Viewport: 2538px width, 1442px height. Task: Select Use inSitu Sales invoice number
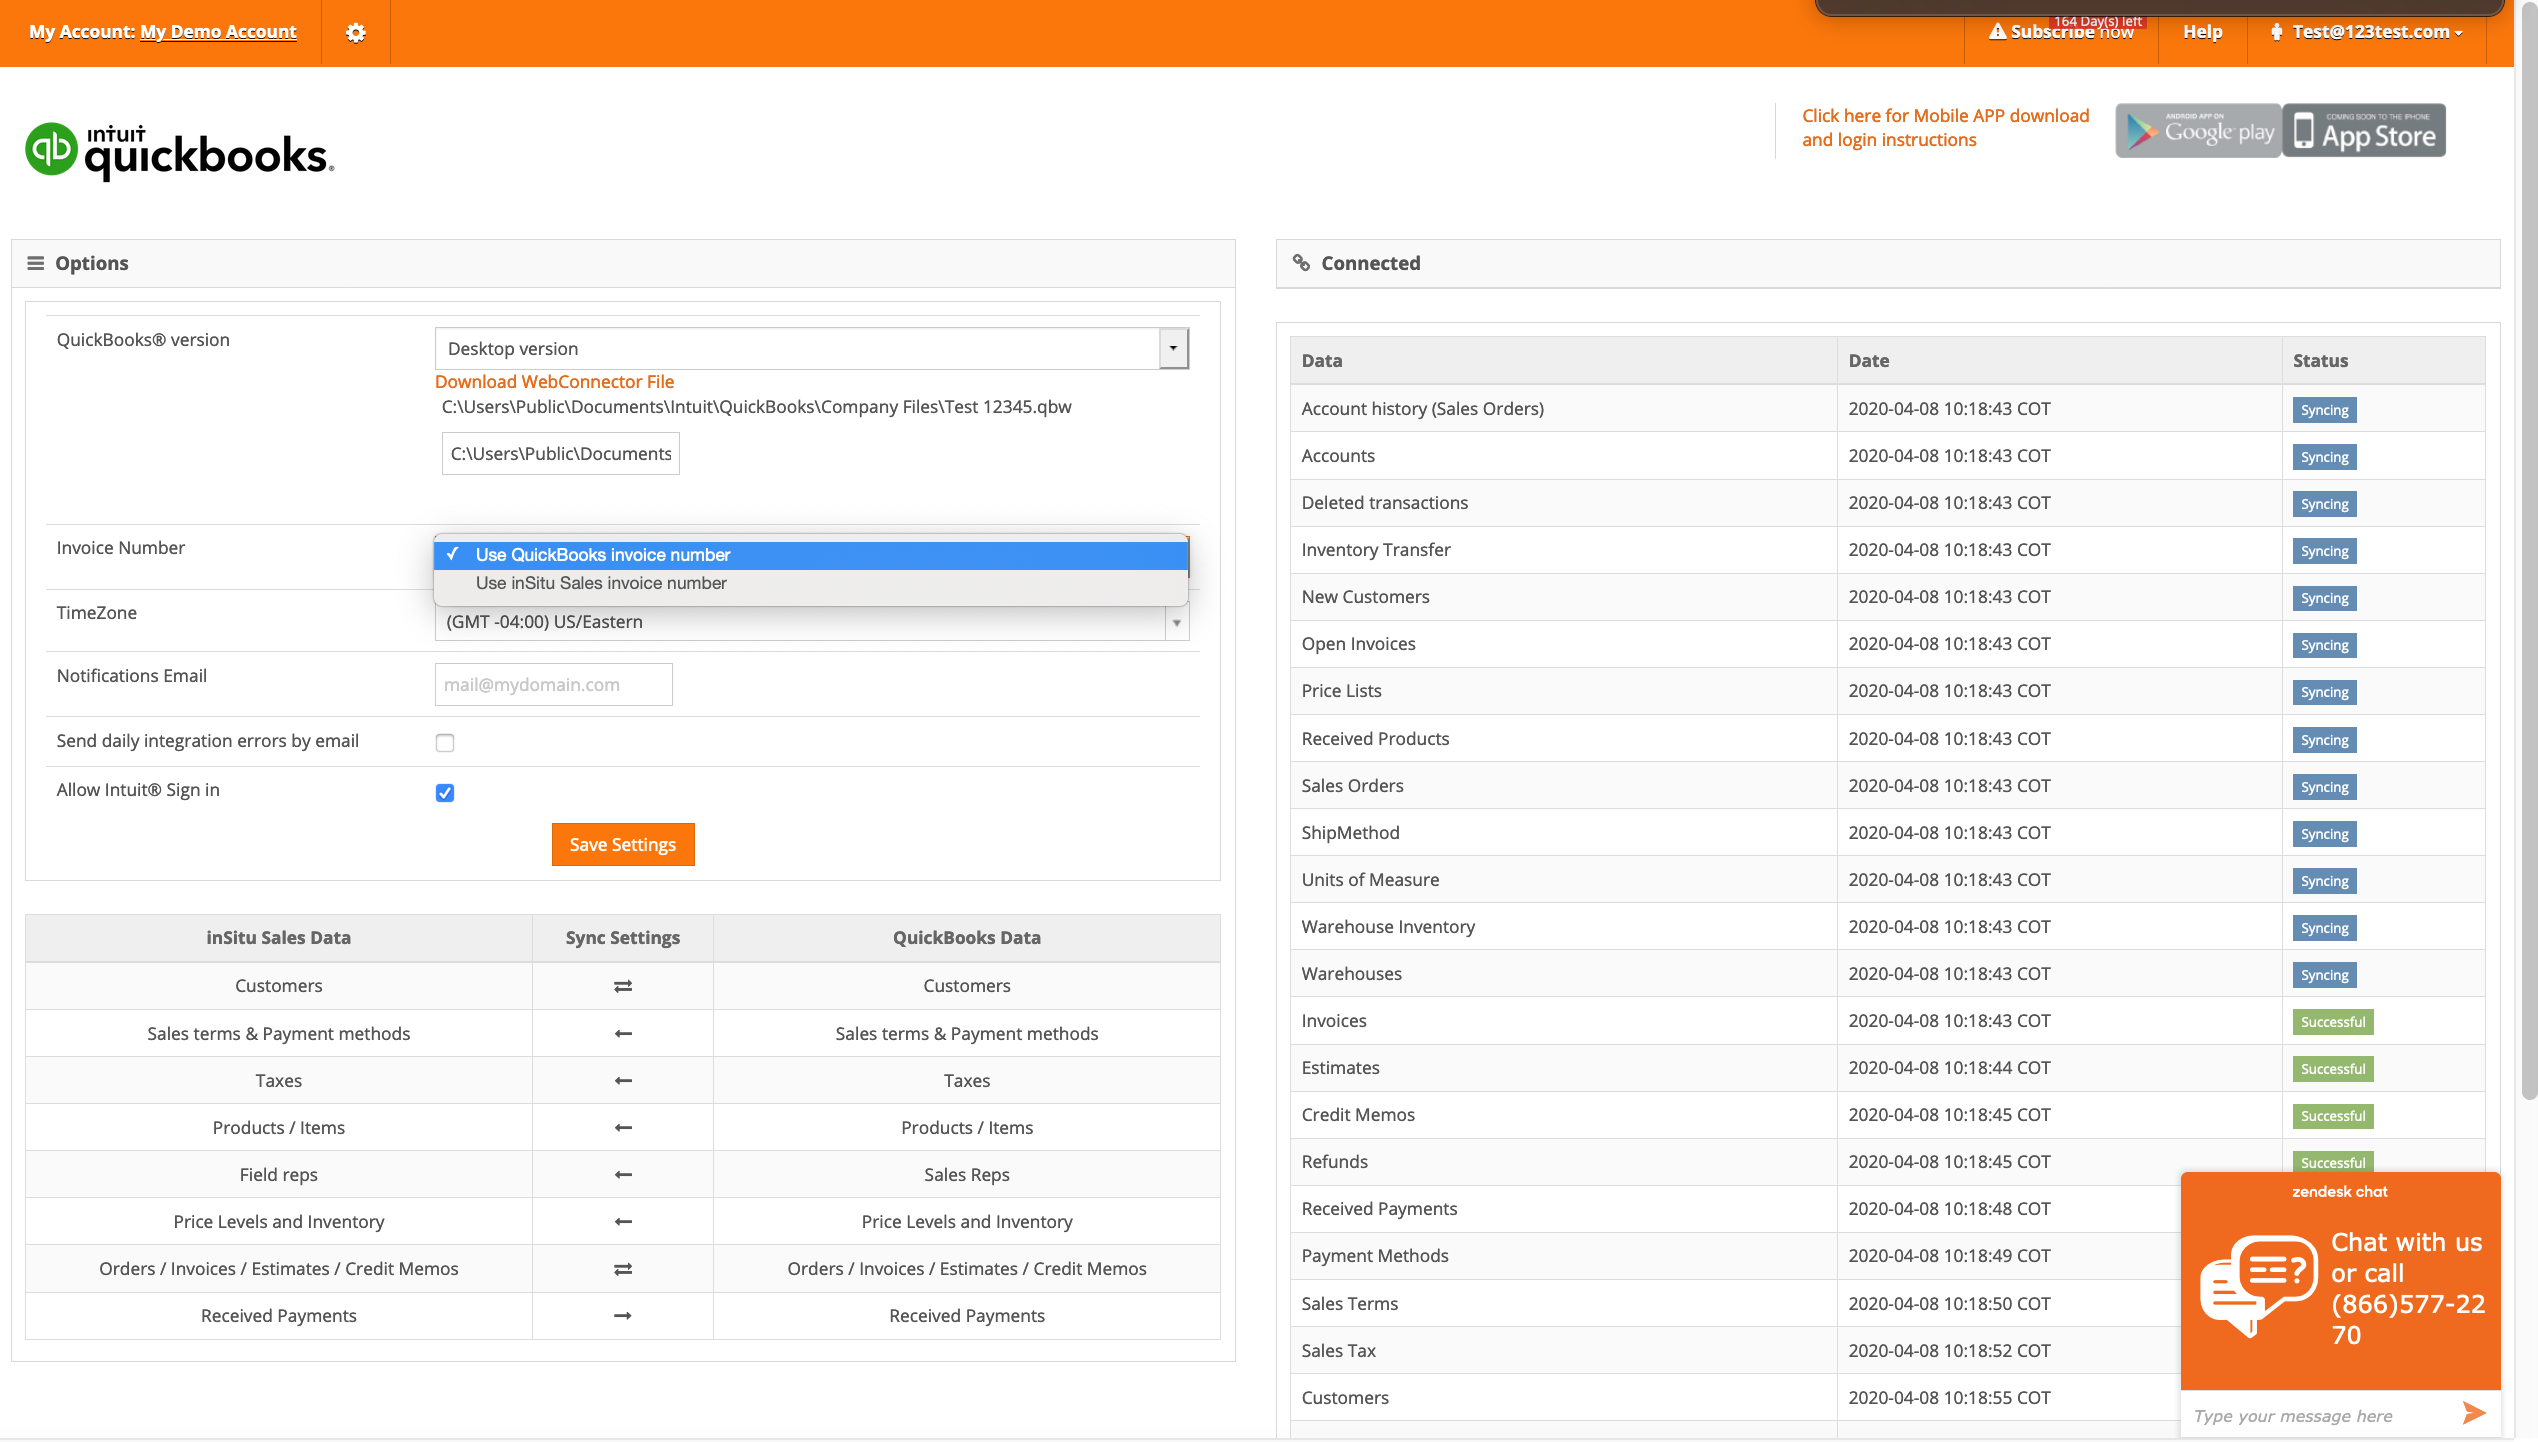point(601,583)
